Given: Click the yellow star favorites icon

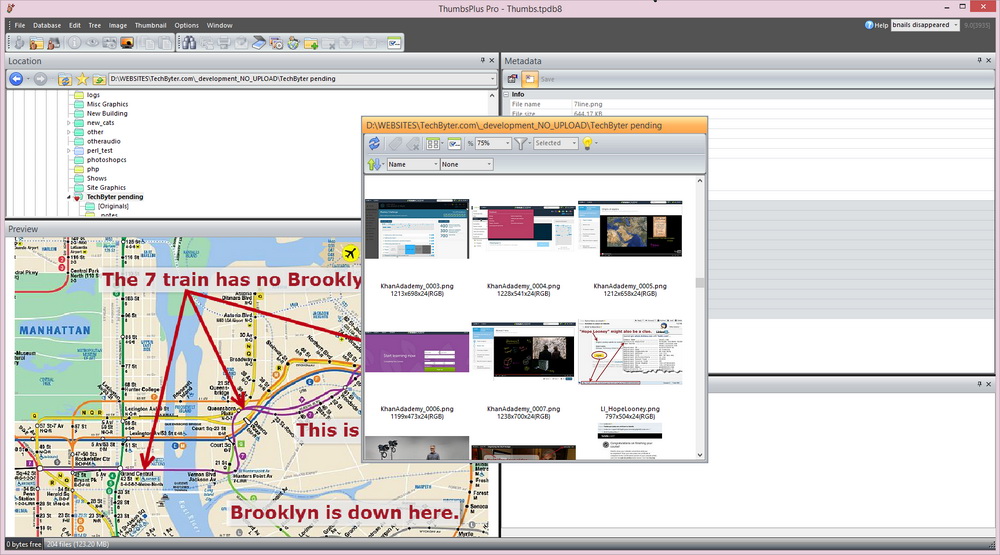Looking at the screenshot, I should point(82,79).
